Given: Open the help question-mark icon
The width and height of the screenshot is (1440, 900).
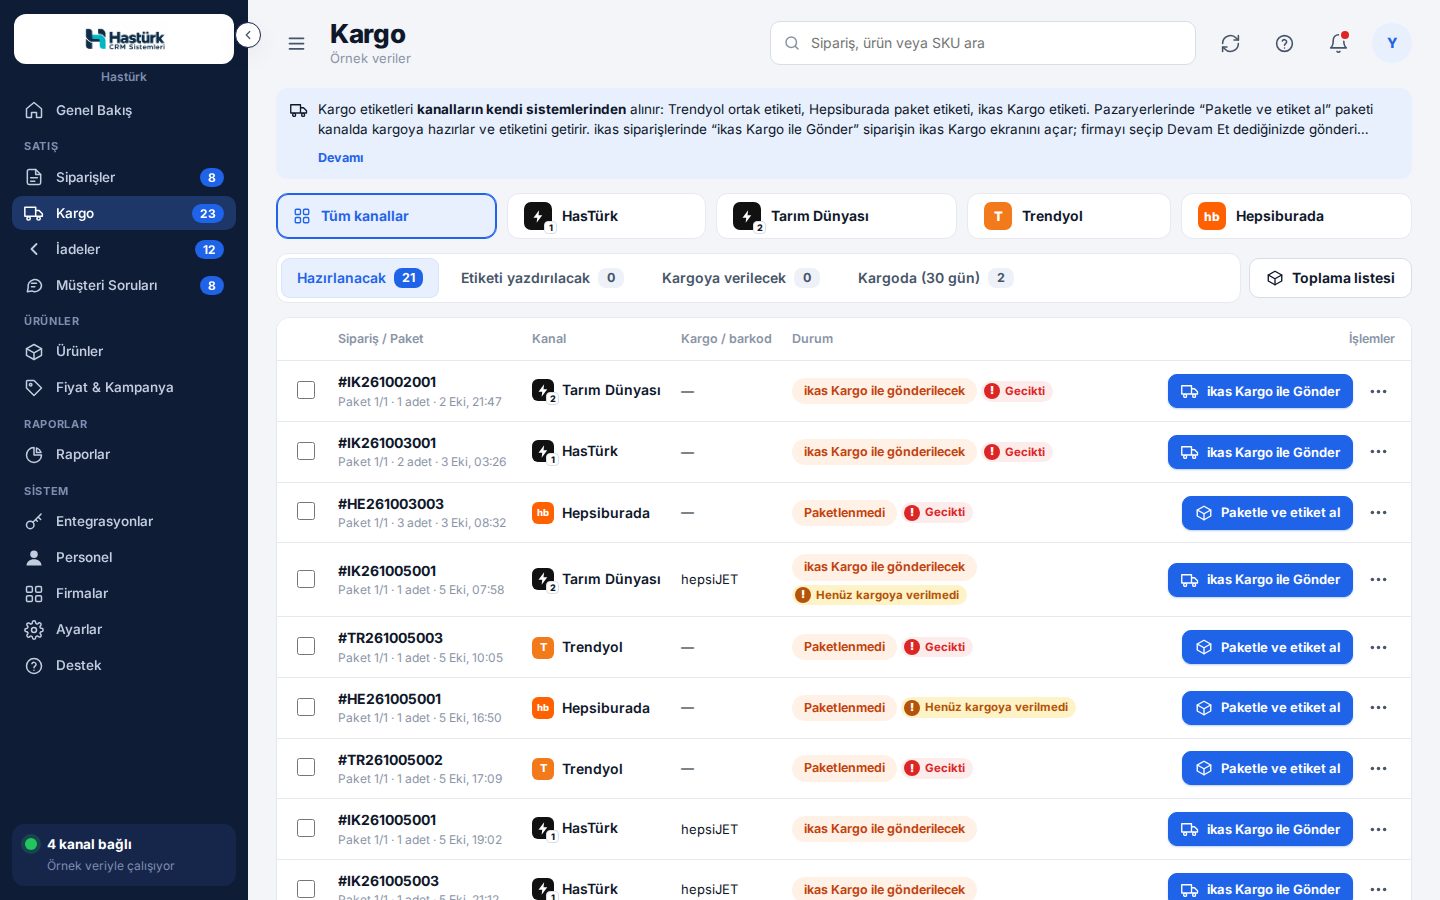Looking at the screenshot, I should (x=1284, y=43).
